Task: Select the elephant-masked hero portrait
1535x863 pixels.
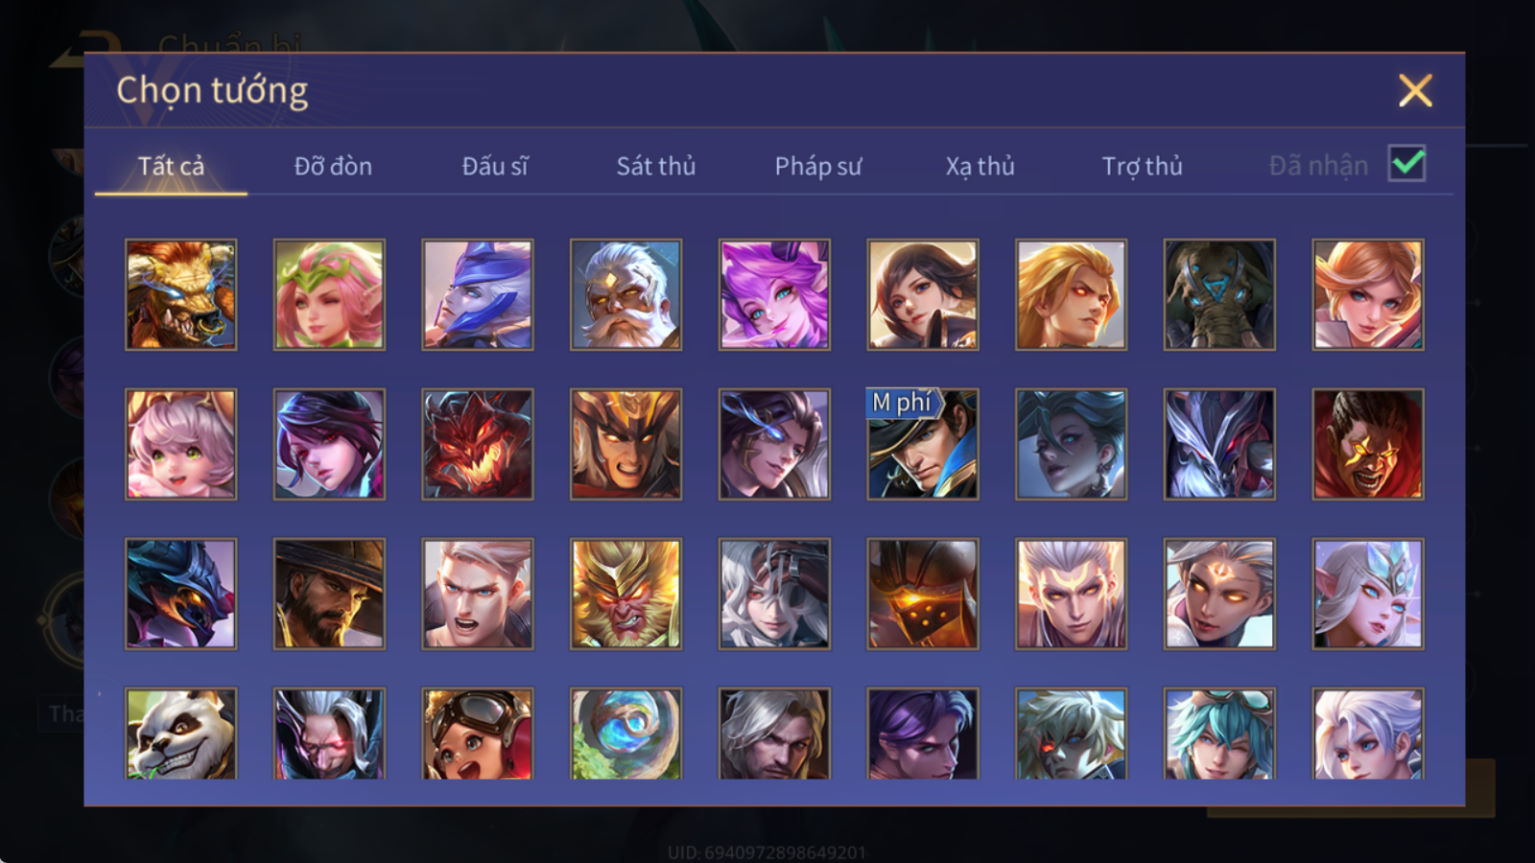Action: tap(1220, 294)
